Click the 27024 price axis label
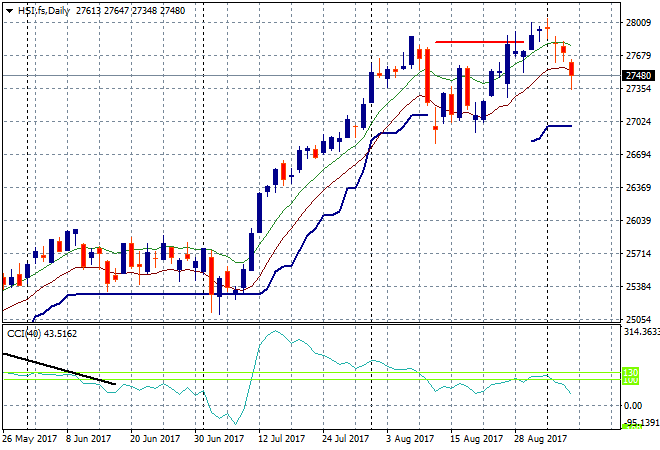660x450 pixels. coord(638,122)
